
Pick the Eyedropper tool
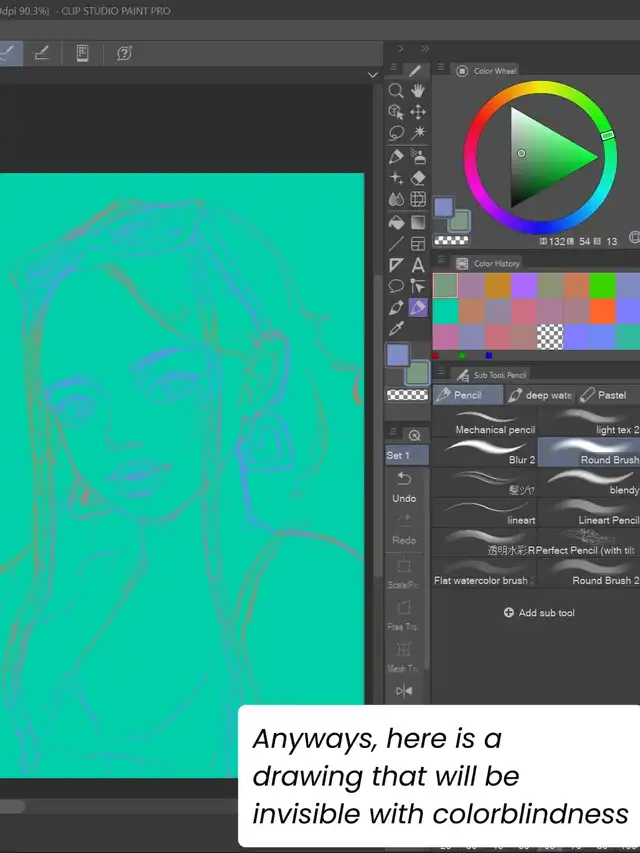pos(396,329)
